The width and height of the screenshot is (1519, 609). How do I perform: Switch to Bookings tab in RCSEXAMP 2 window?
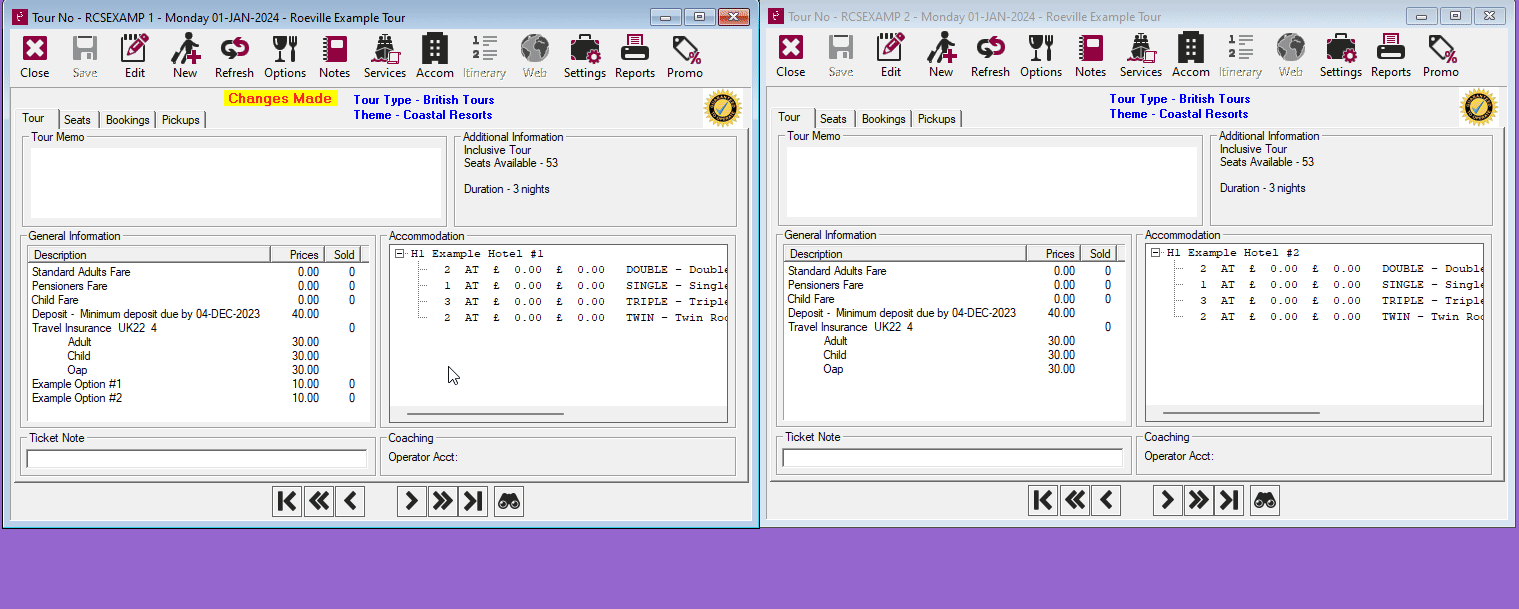[x=884, y=119]
